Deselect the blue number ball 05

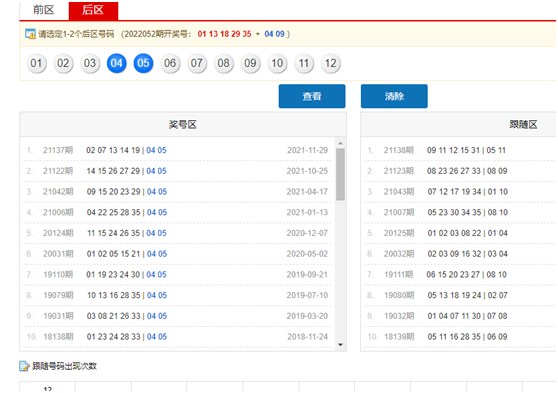coord(143,63)
